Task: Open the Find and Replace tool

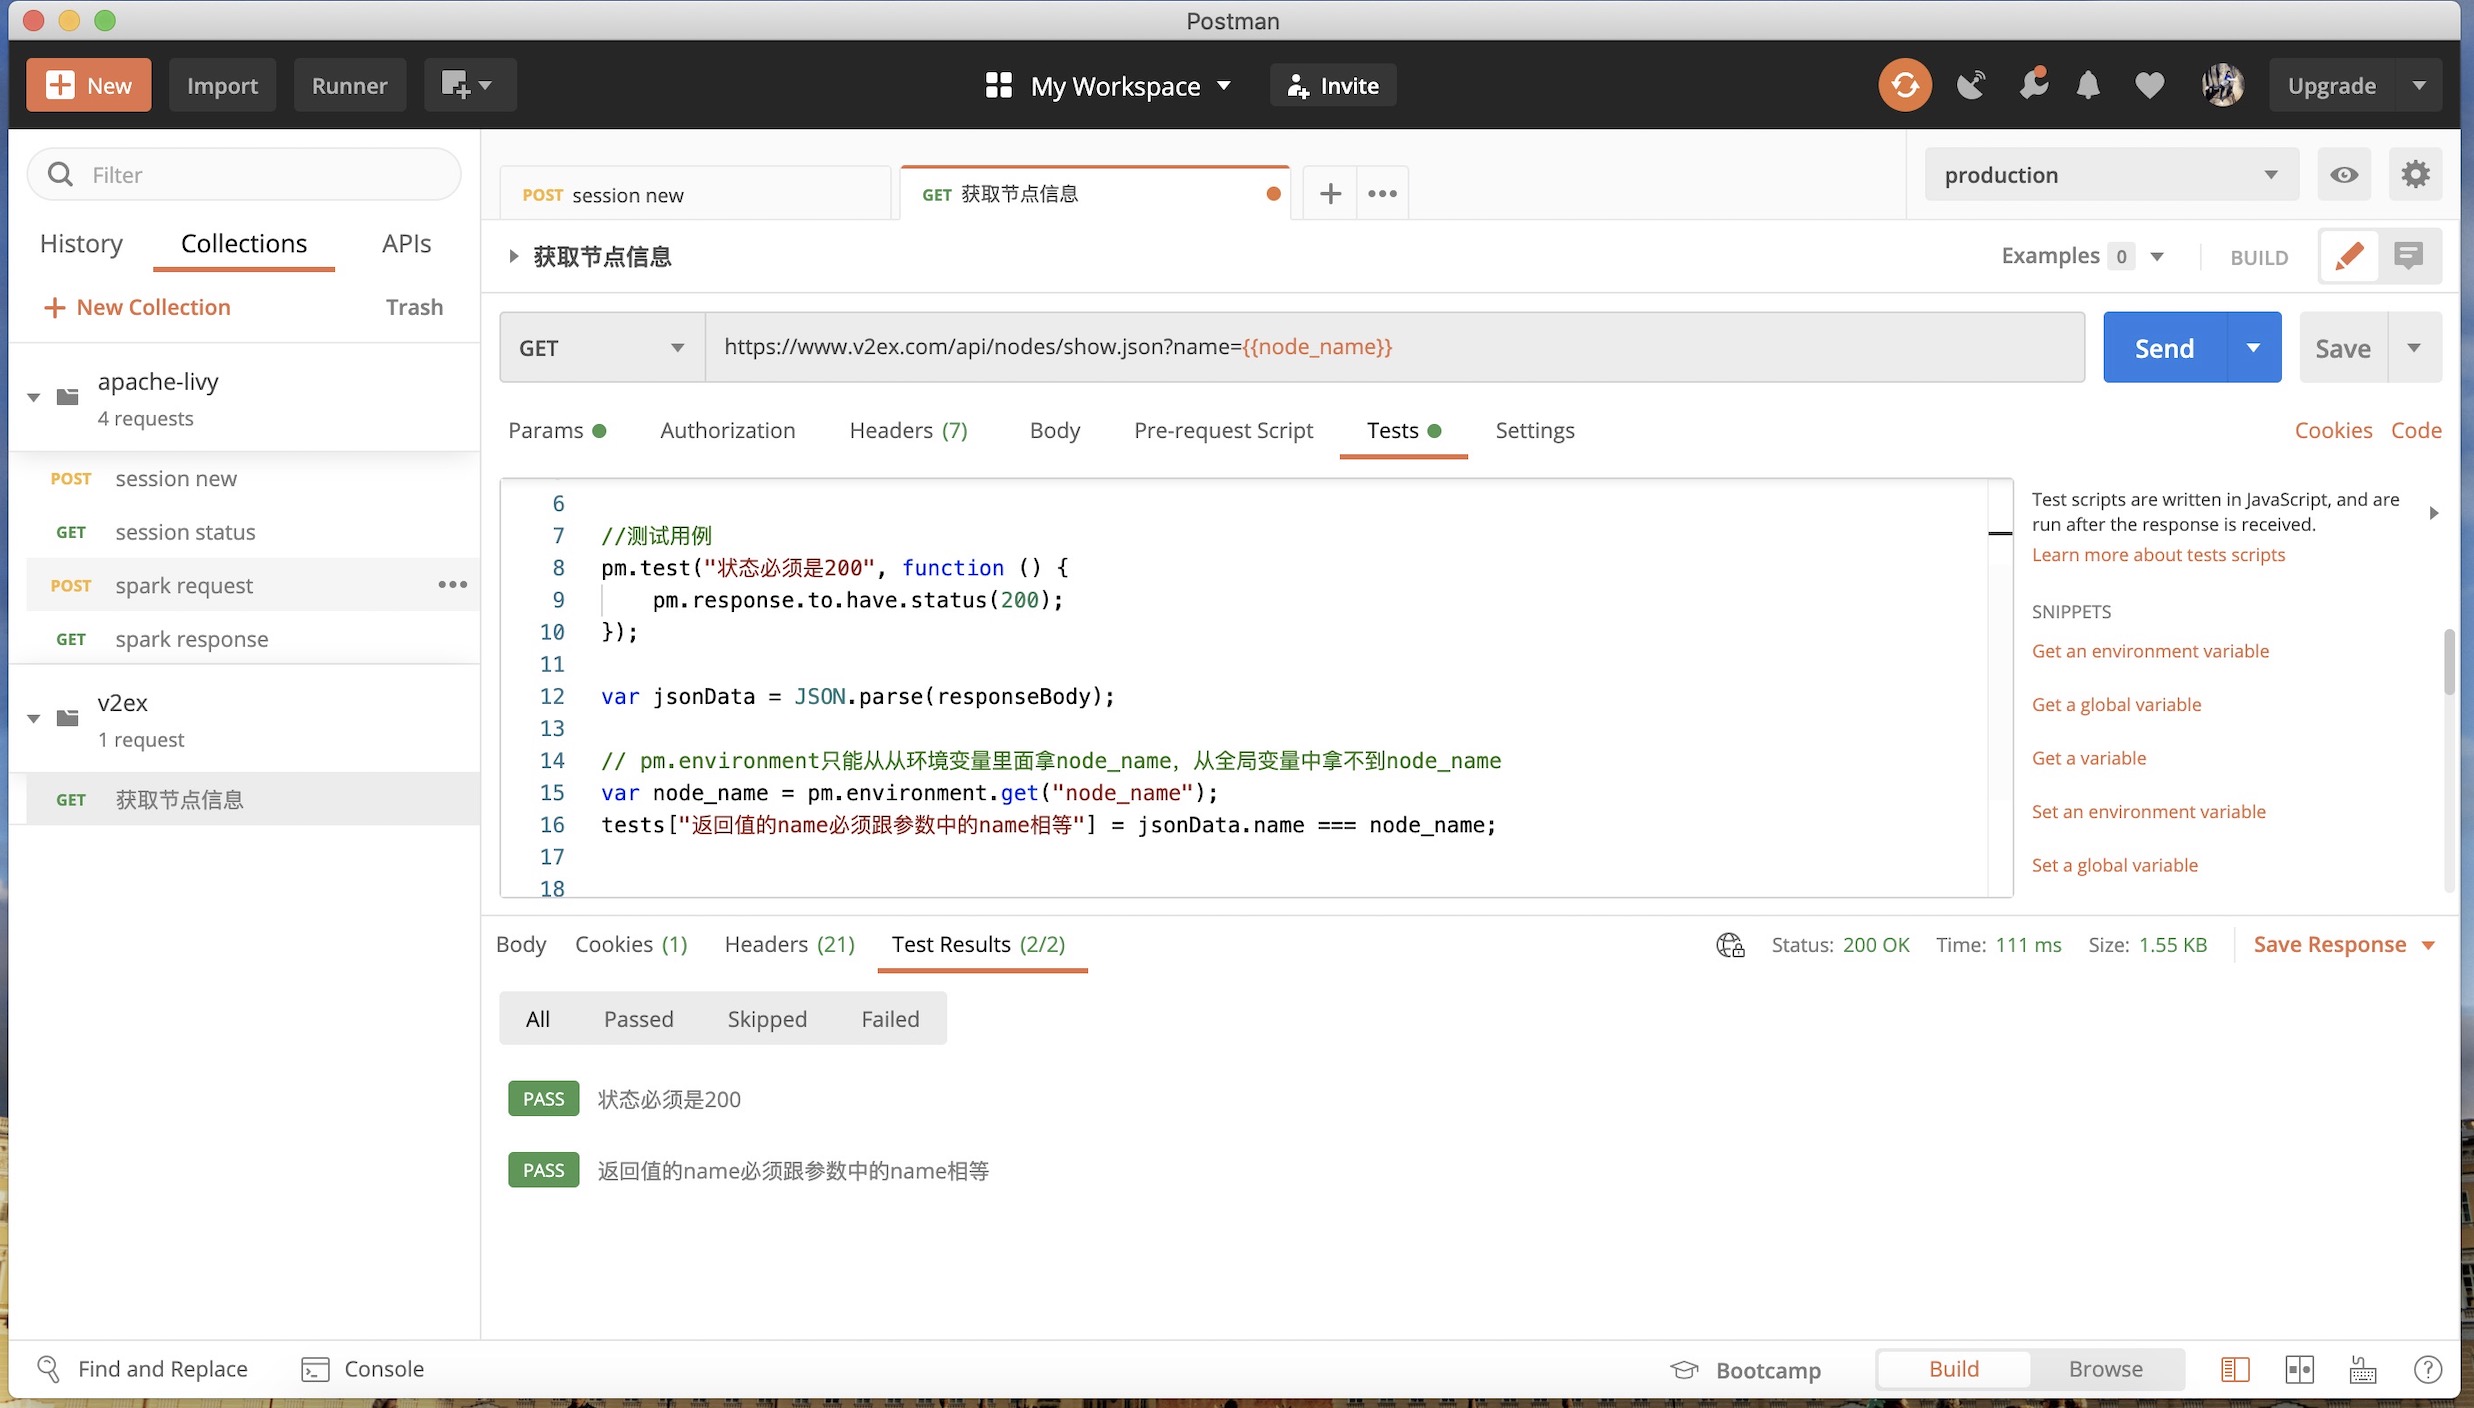Action: coord(142,1369)
